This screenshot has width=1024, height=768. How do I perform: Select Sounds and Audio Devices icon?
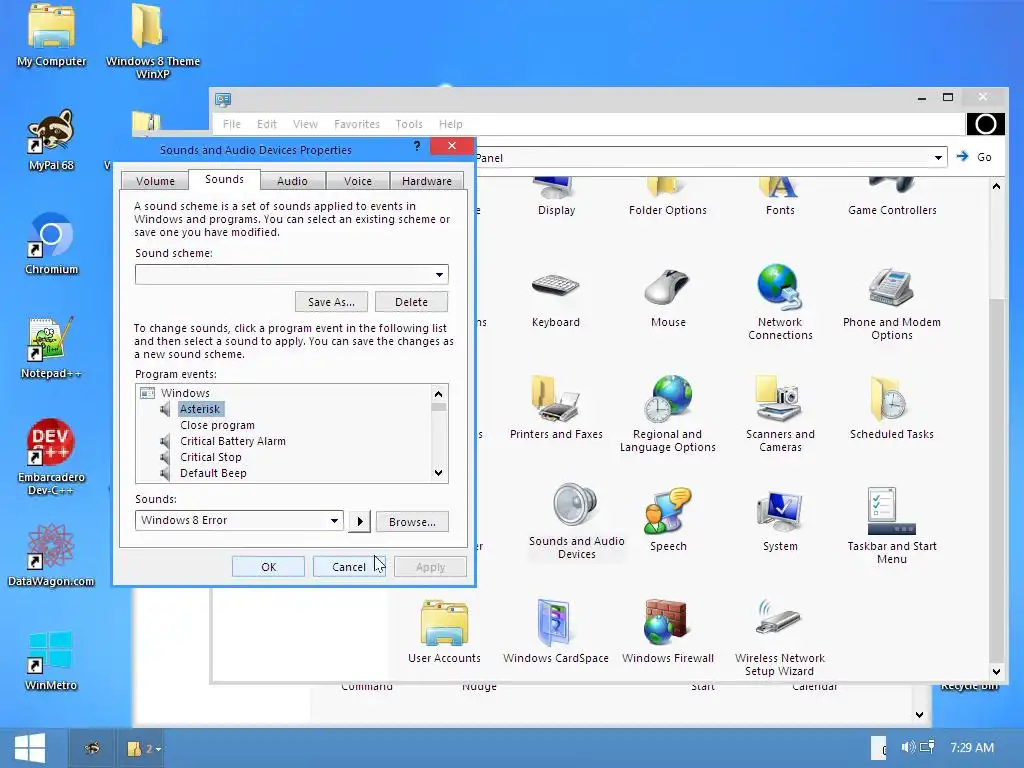pyautogui.click(x=576, y=521)
